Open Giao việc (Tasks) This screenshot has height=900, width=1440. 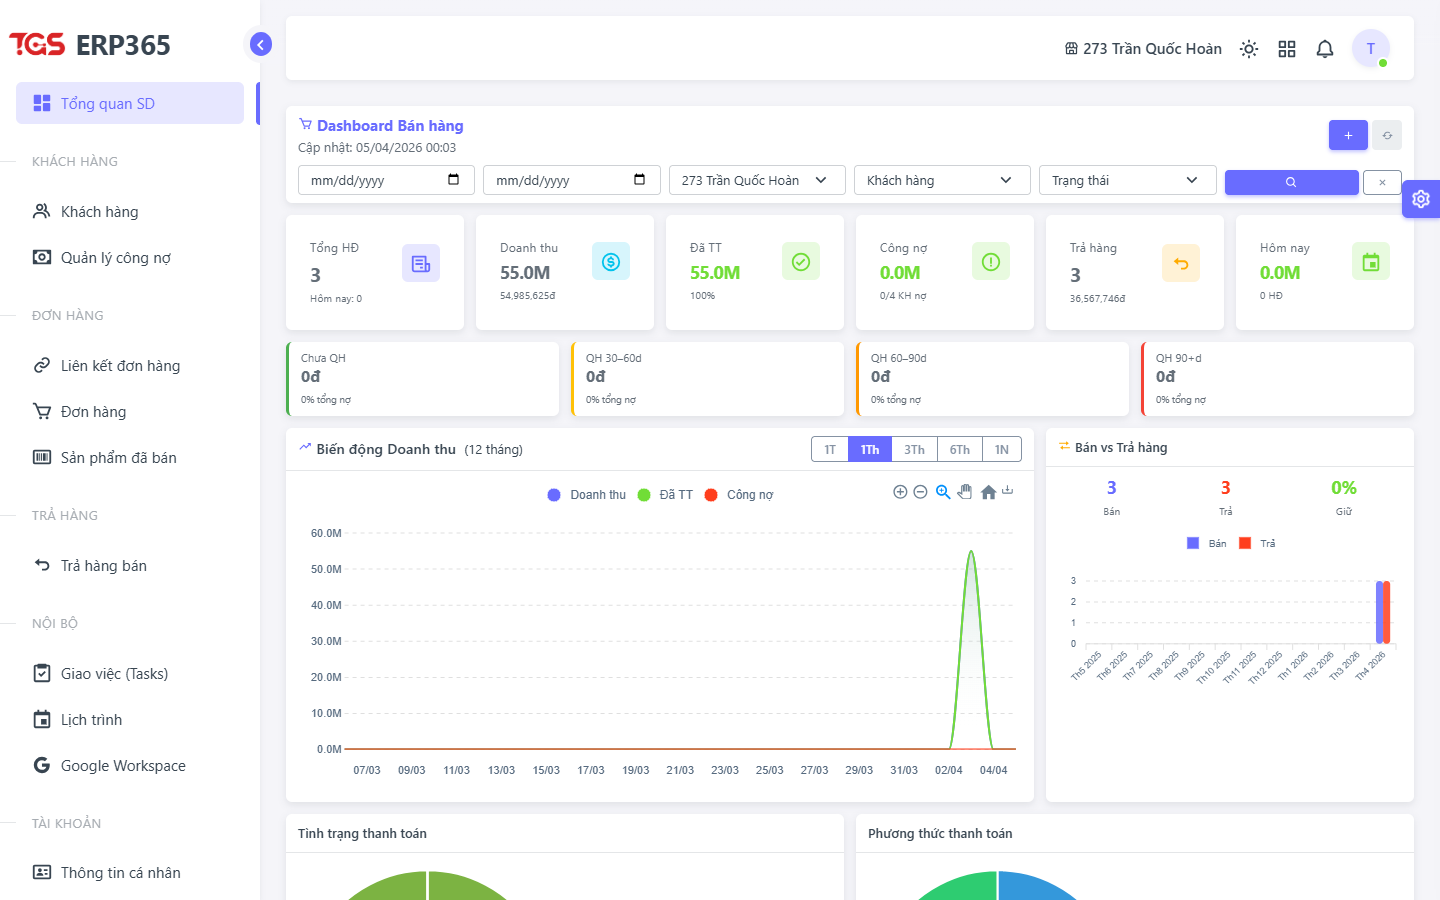[130, 673]
